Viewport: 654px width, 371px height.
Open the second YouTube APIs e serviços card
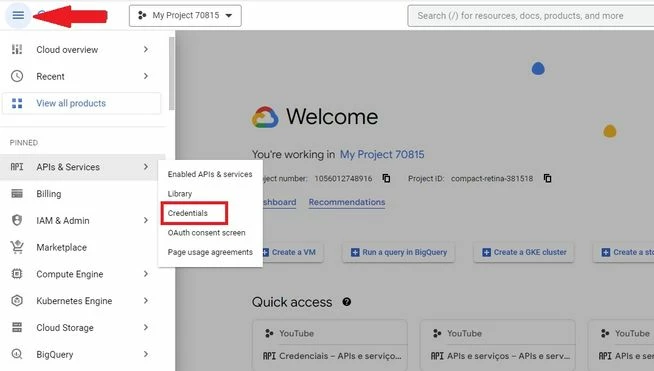click(498, 345)
